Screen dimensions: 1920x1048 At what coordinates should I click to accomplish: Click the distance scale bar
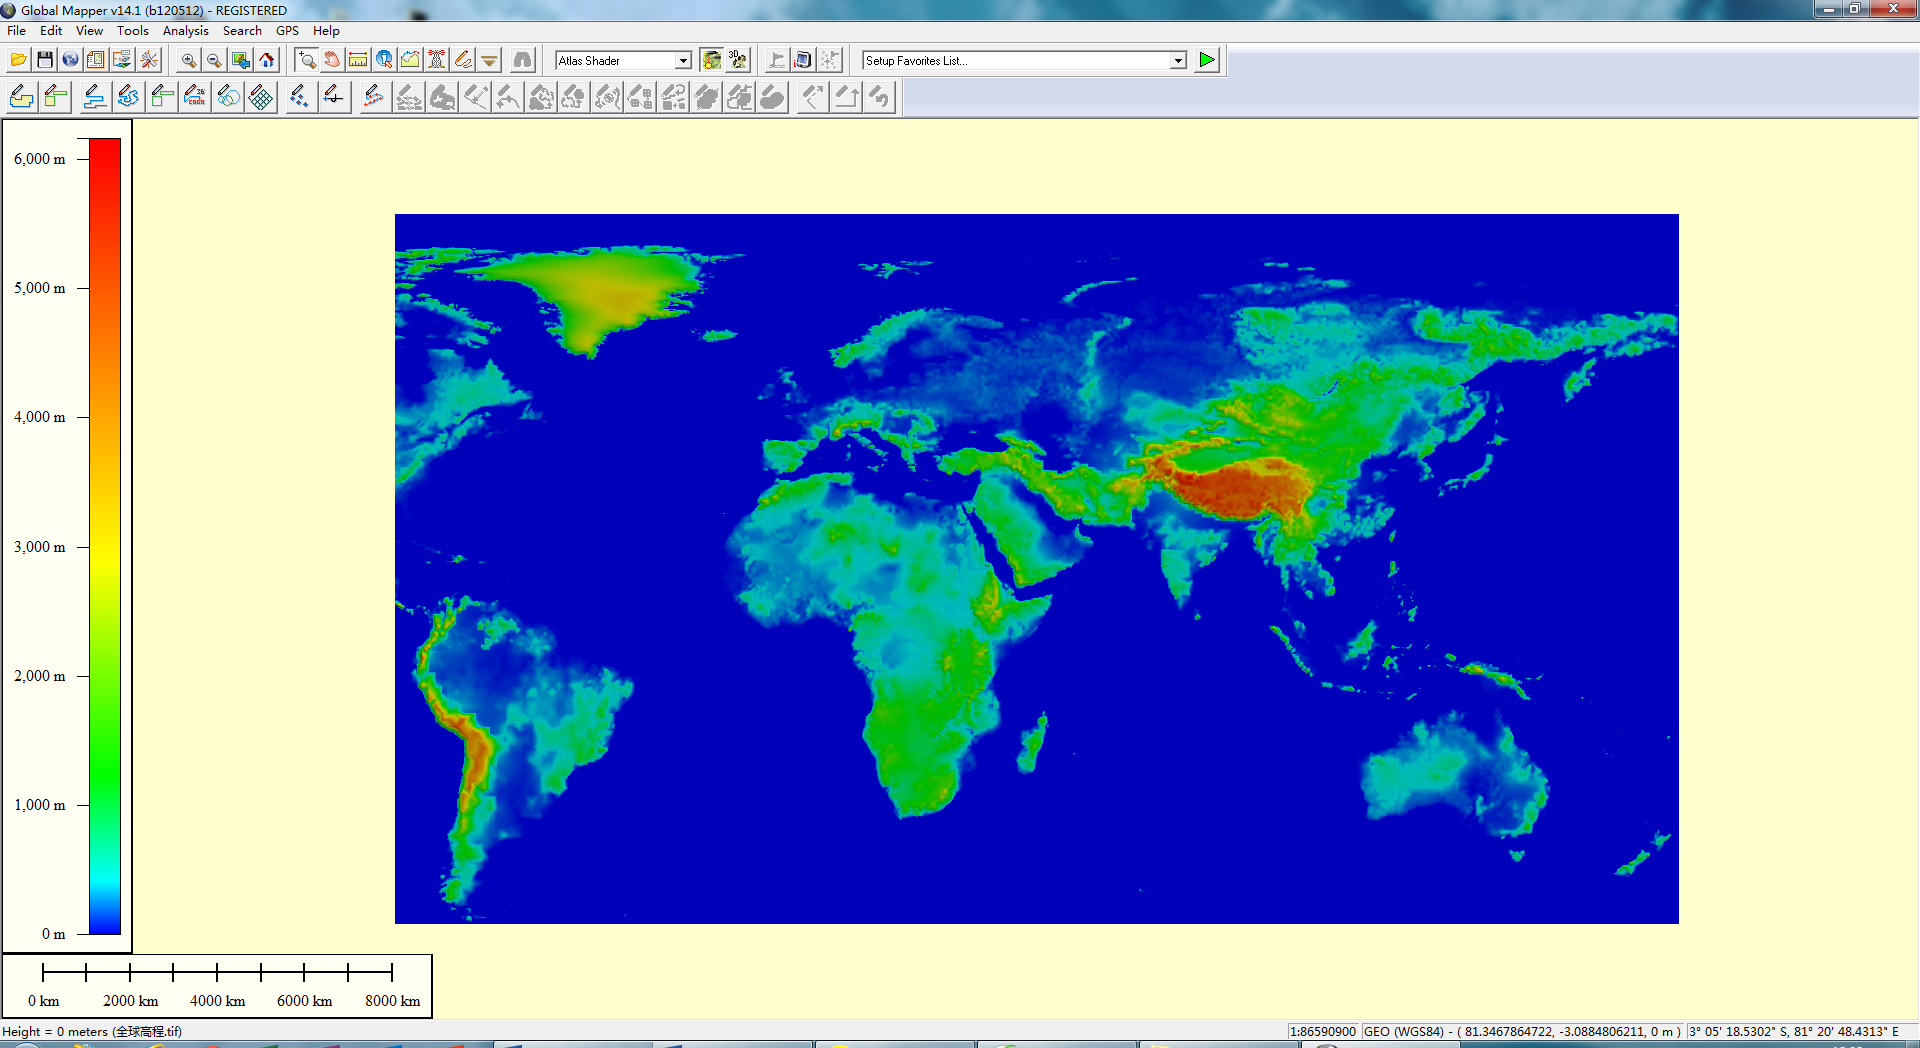pyautogui.click(x=217, y=972)
